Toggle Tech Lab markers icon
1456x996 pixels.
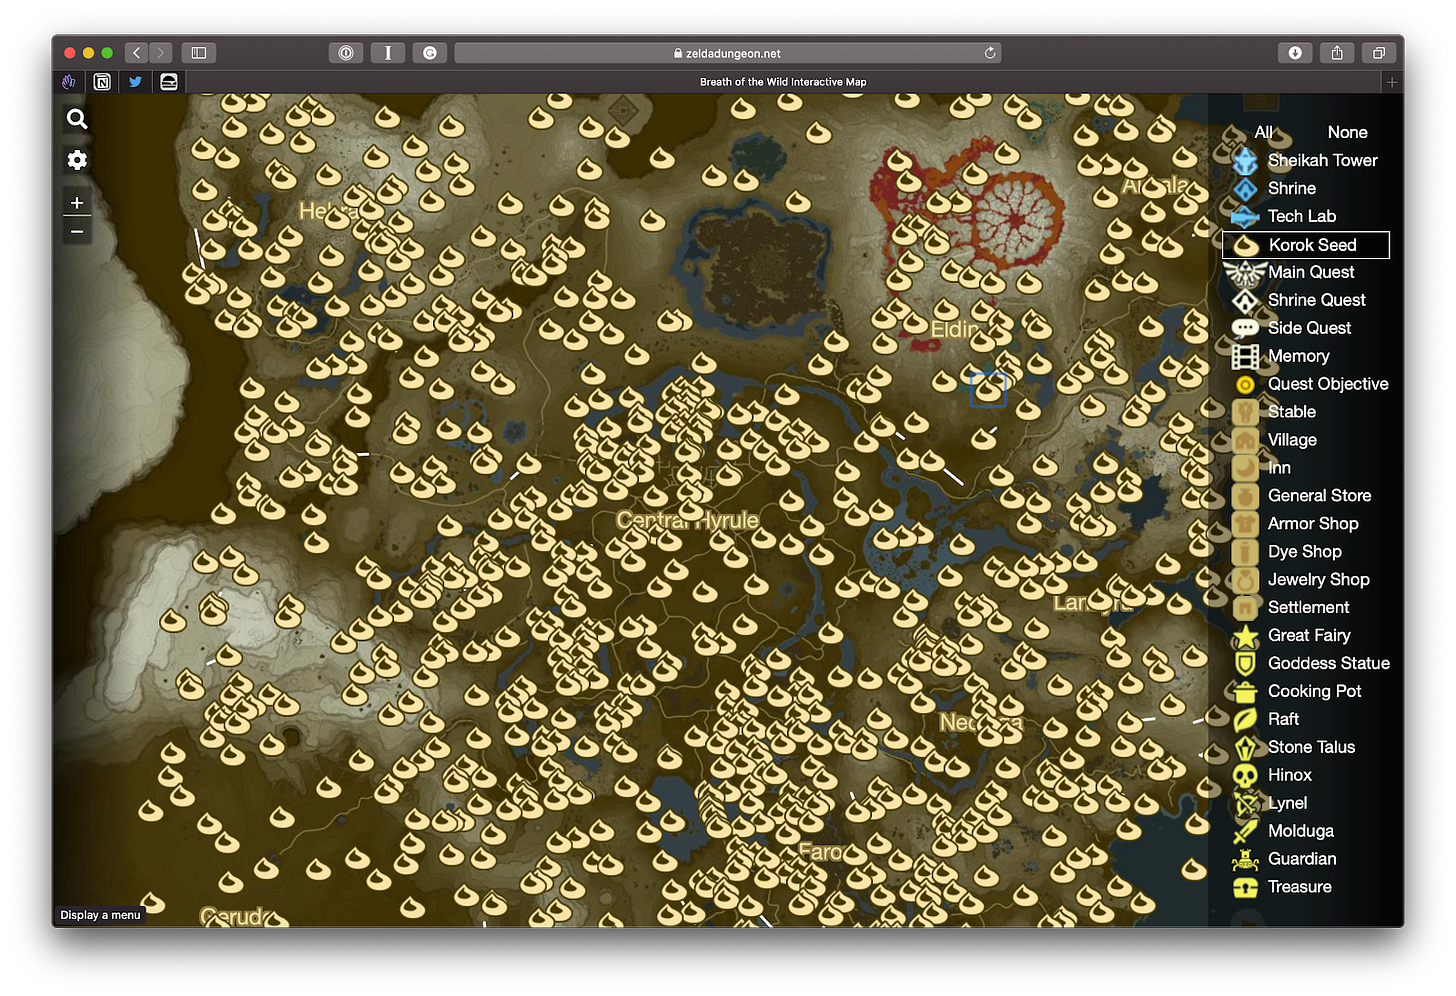pos(1245,216)
